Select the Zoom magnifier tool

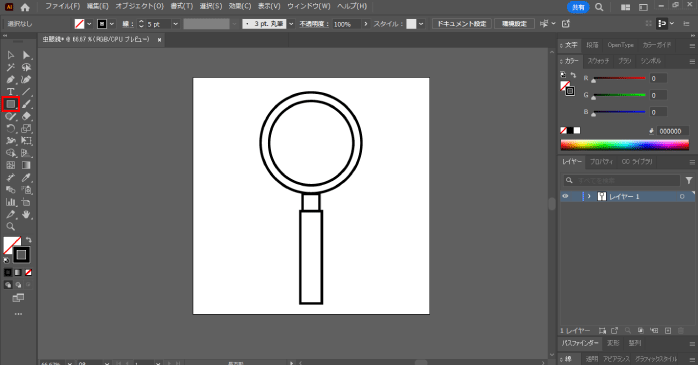pyautogui.click(x=10, y=227)
